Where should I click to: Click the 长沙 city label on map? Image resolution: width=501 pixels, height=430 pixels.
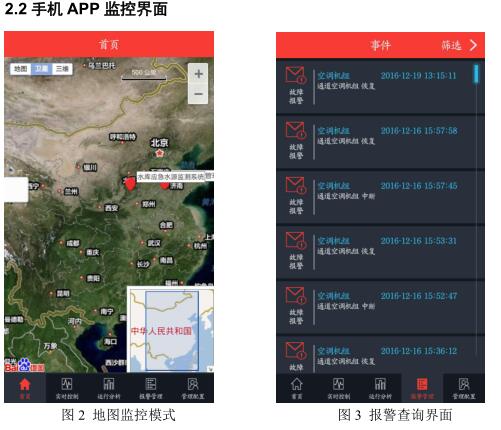(x=143, y=264)
